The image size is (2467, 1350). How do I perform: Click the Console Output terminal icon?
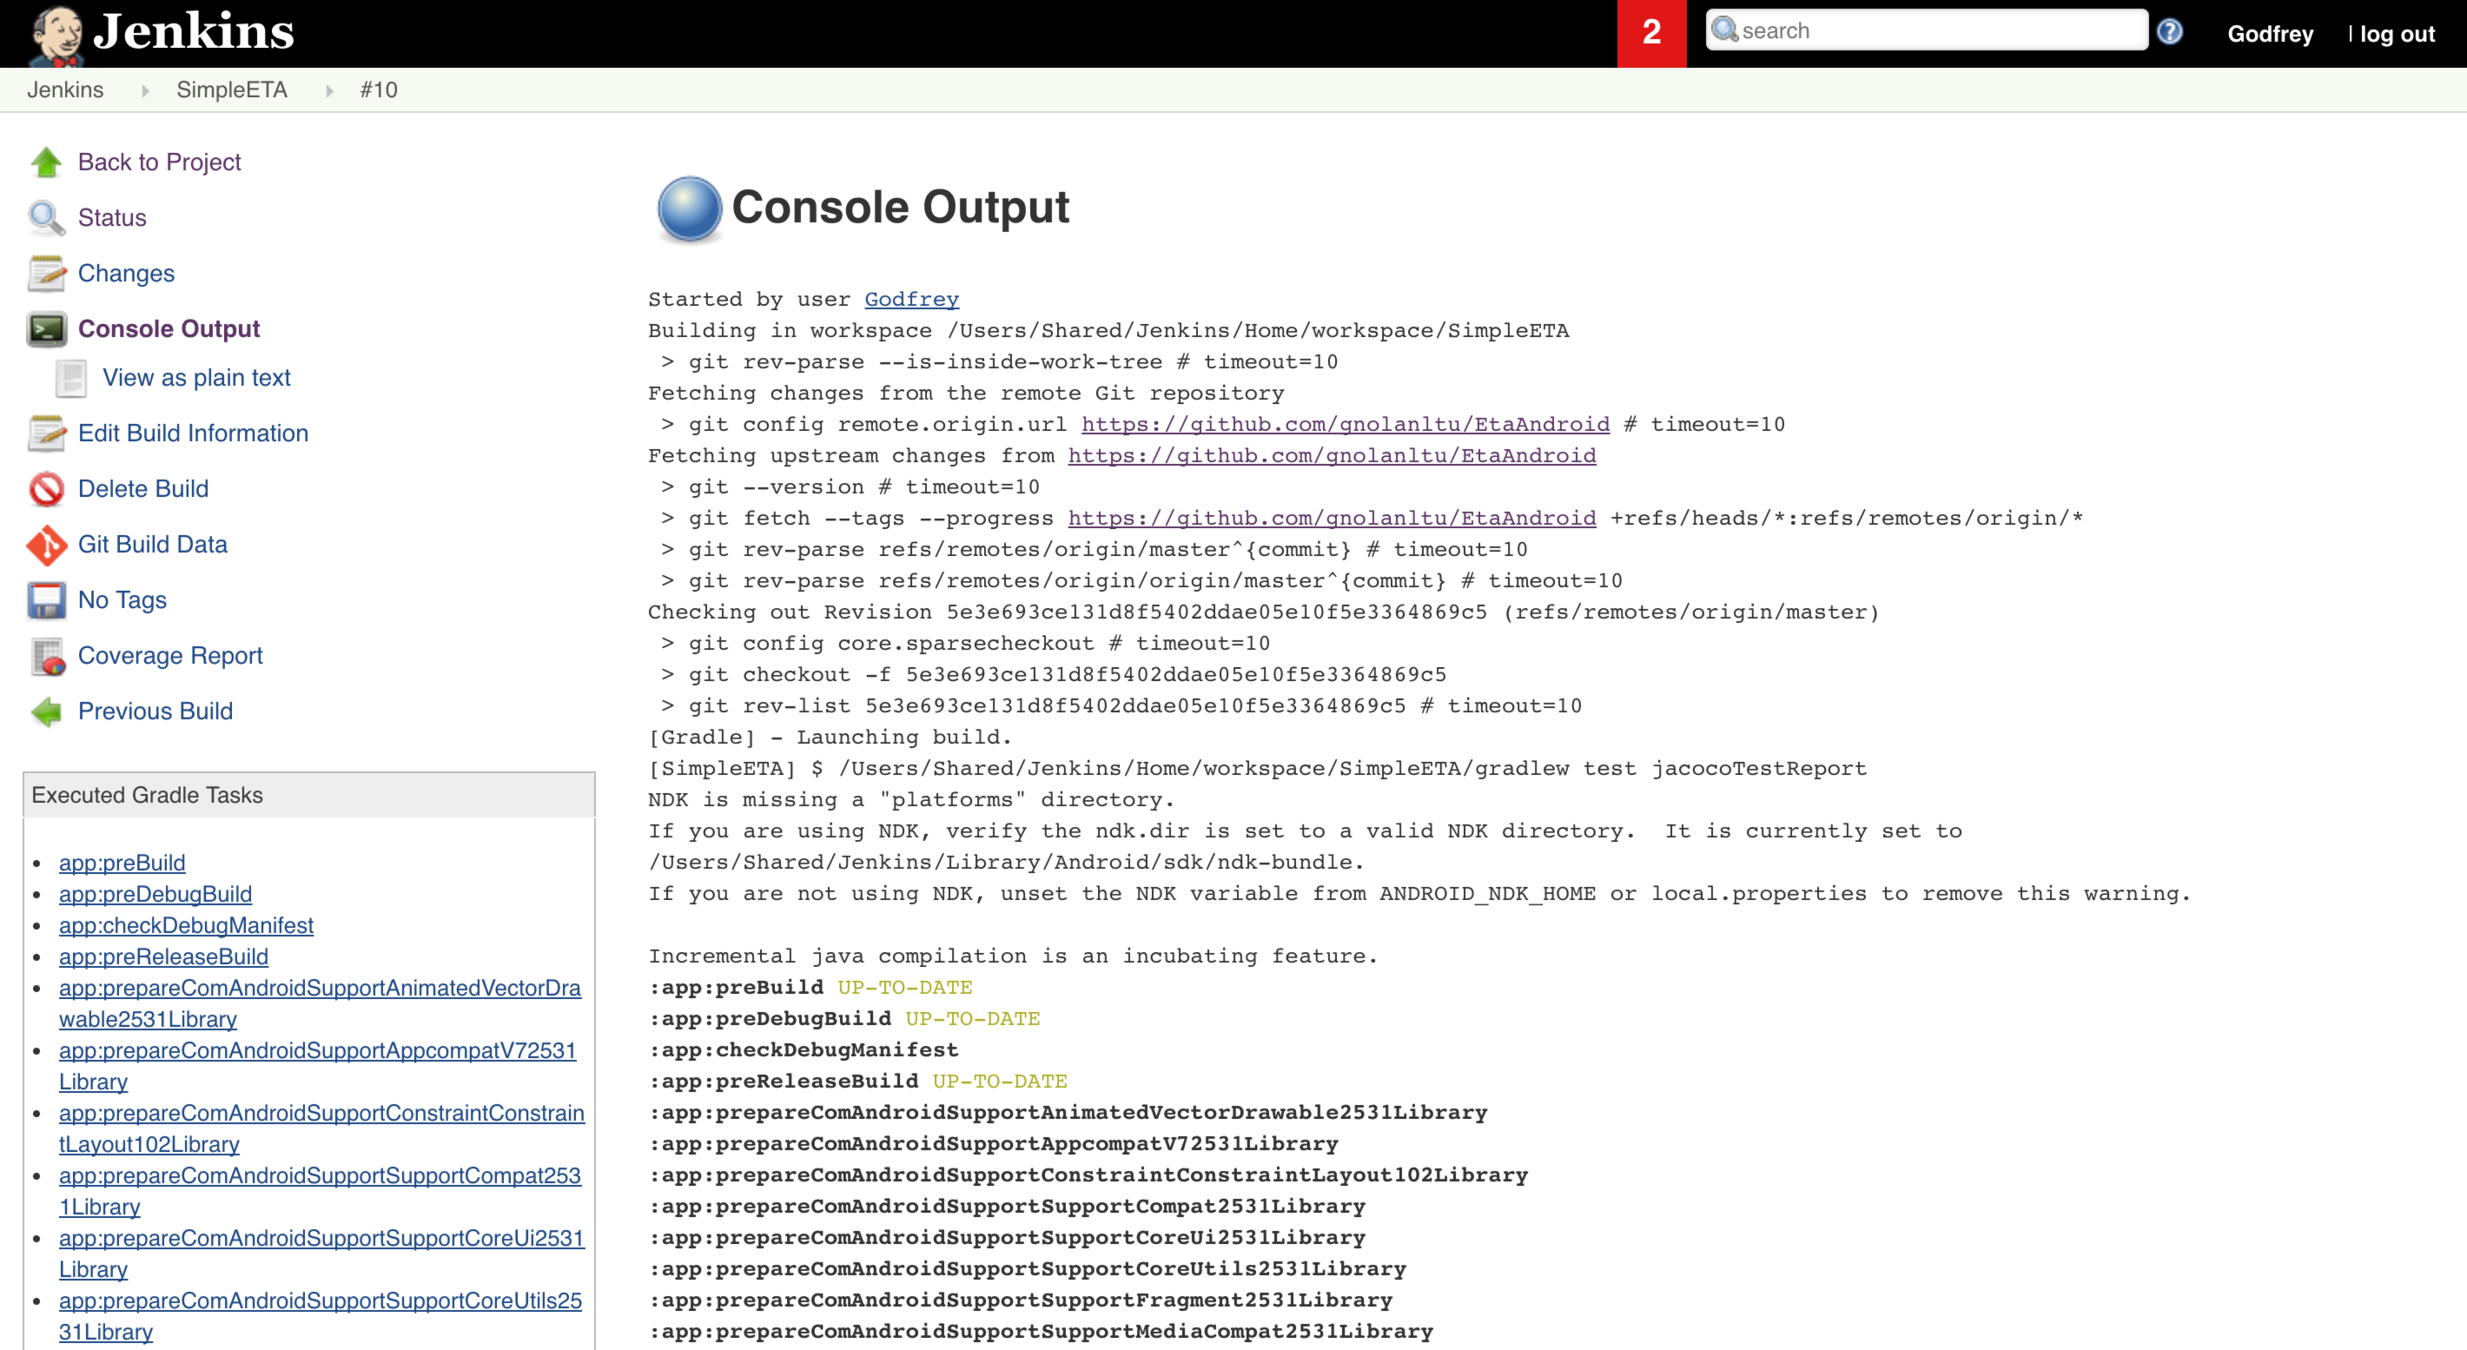46,329
